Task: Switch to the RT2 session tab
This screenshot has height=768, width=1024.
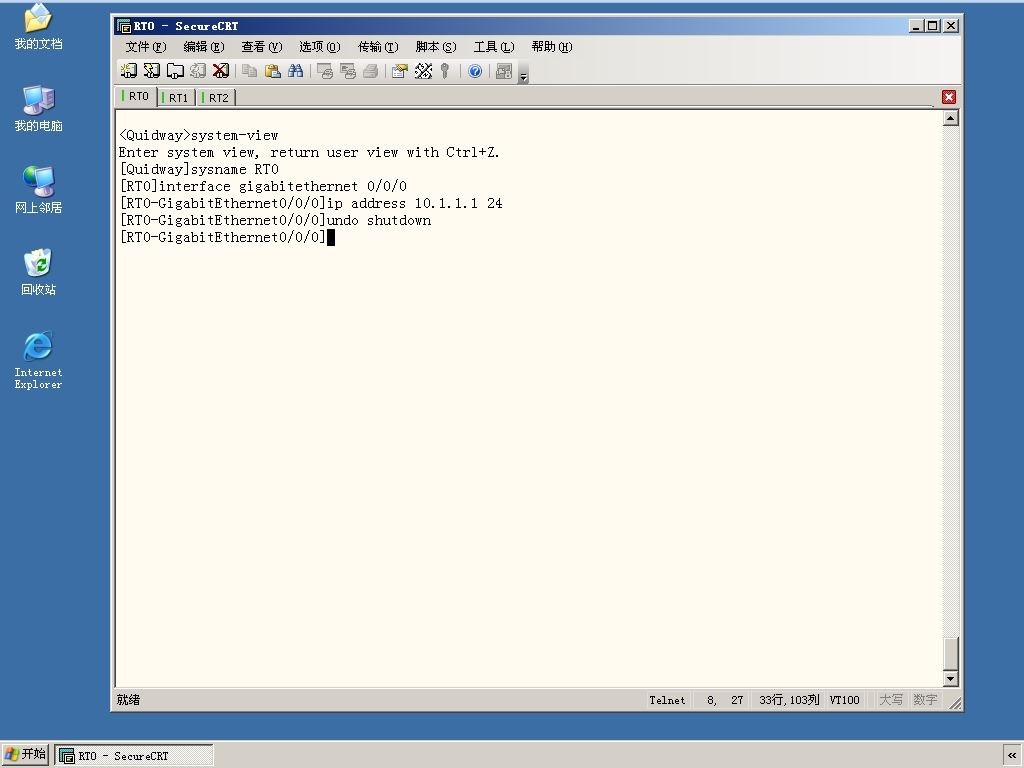Action: 217,97
